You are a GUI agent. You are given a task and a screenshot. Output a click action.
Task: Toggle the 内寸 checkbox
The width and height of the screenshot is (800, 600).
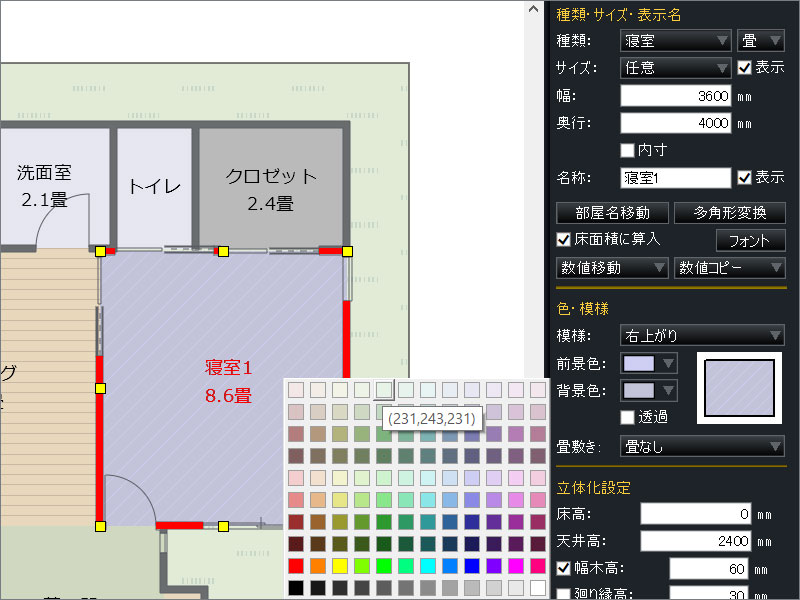628,150
